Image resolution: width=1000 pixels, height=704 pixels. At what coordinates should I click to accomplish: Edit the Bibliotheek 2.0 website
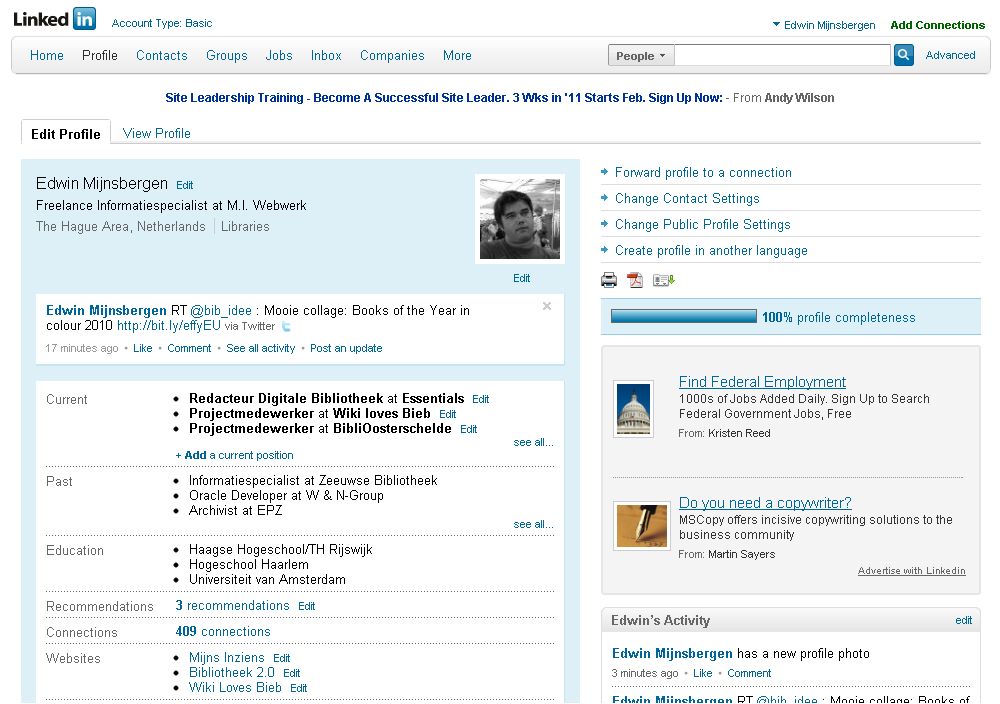[291, 673]
